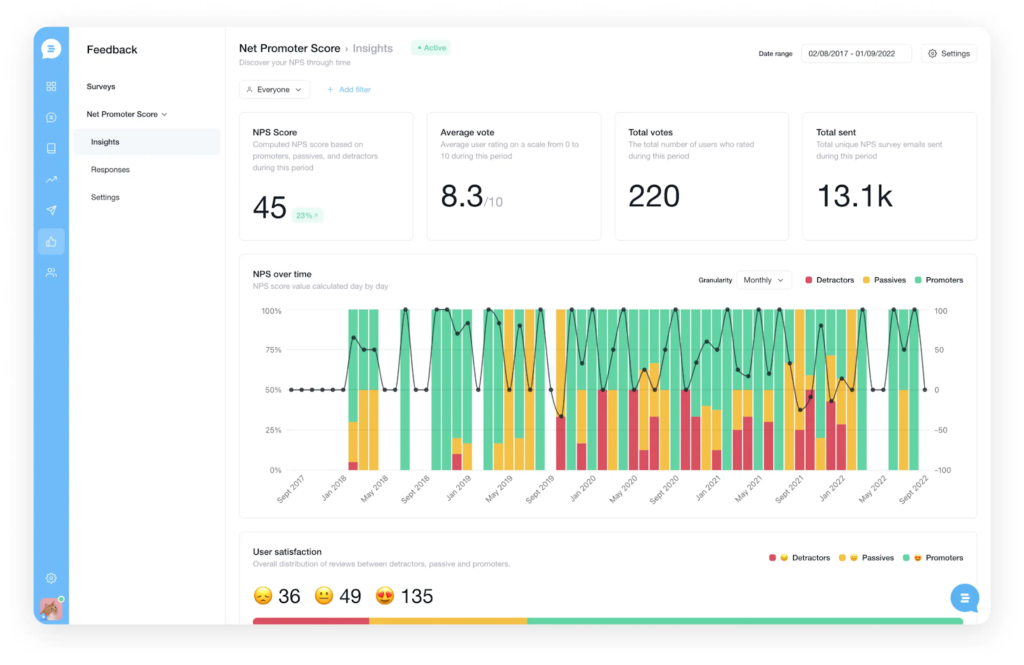
Task: Click the Sept 2022 axis label on chart
Action: pos(914,489)
